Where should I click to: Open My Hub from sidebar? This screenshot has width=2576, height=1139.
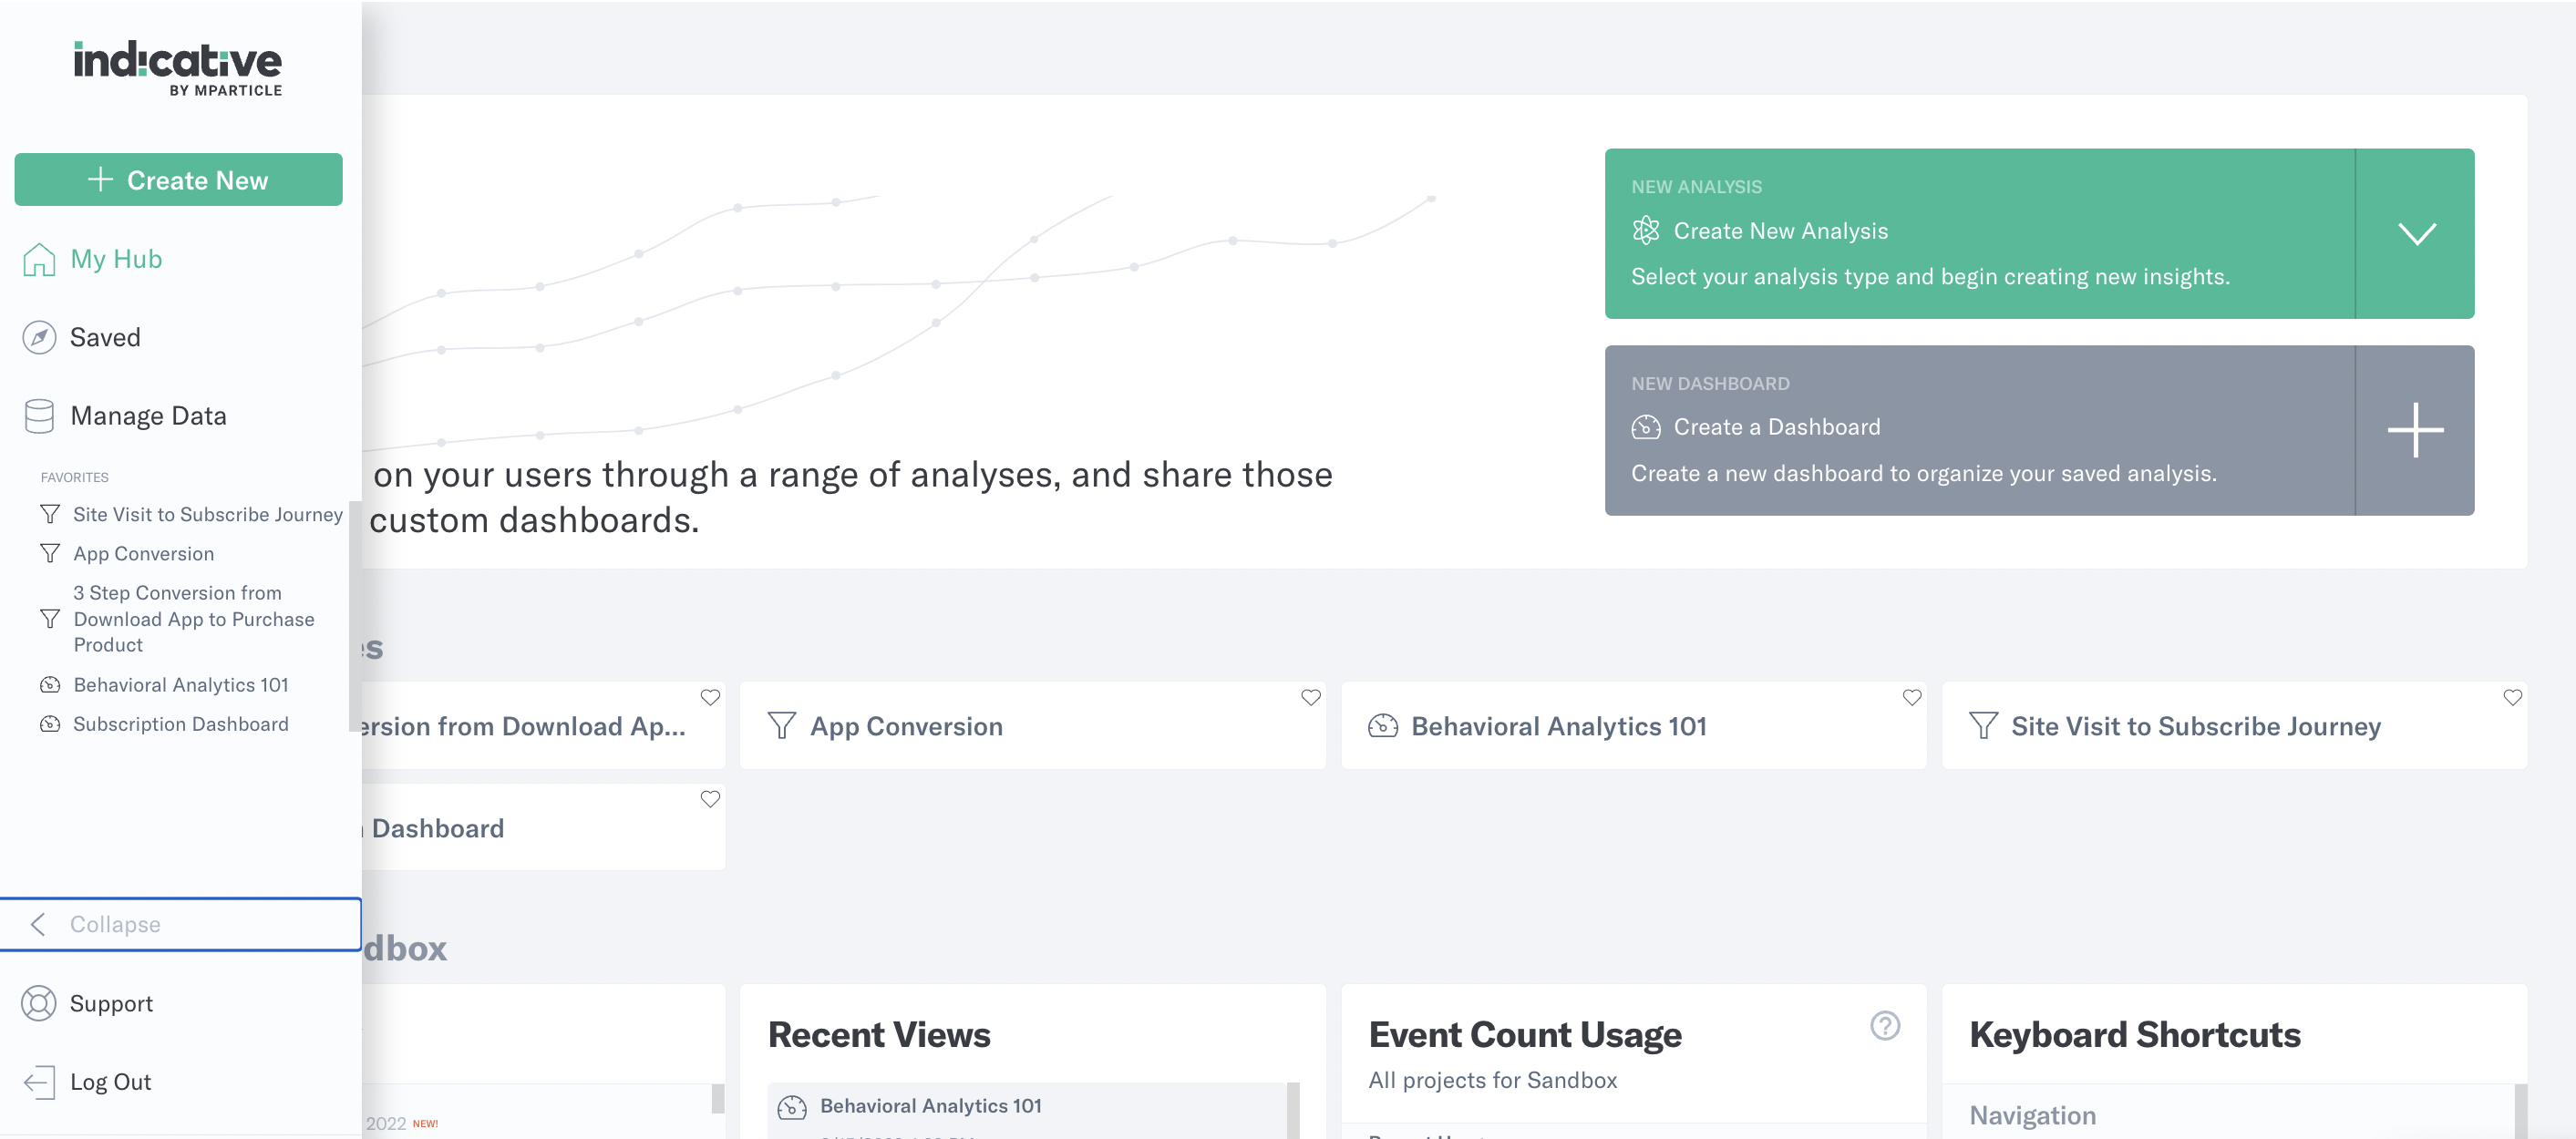(117, 258)
